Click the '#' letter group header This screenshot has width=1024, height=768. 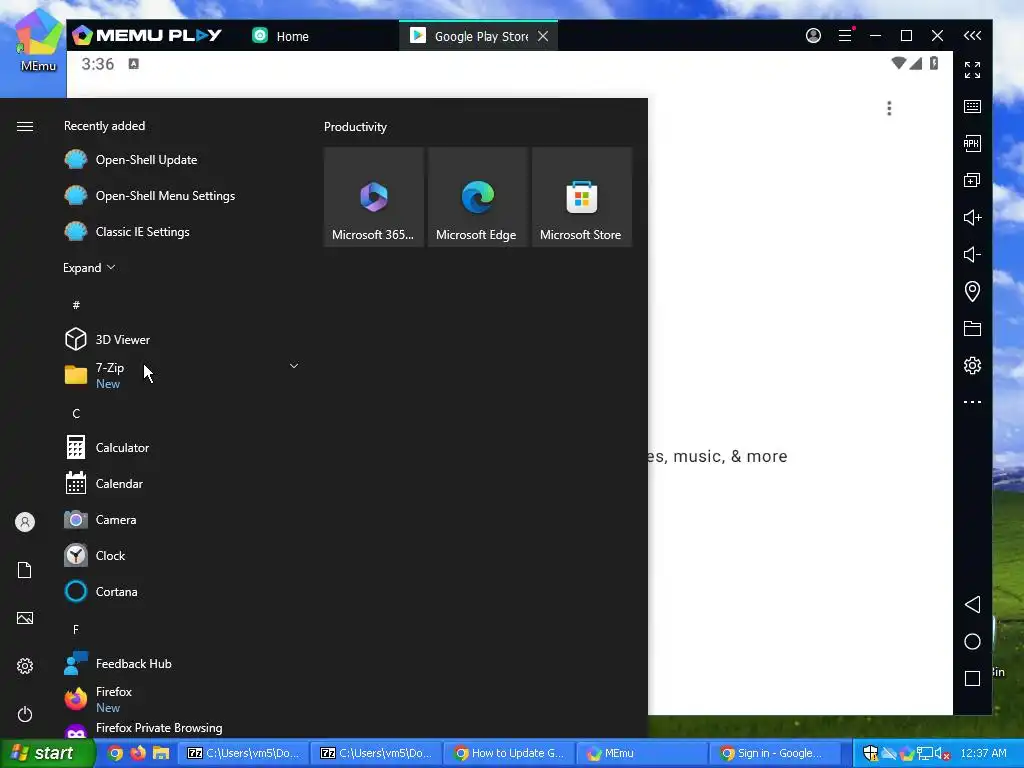coord(76,305)
